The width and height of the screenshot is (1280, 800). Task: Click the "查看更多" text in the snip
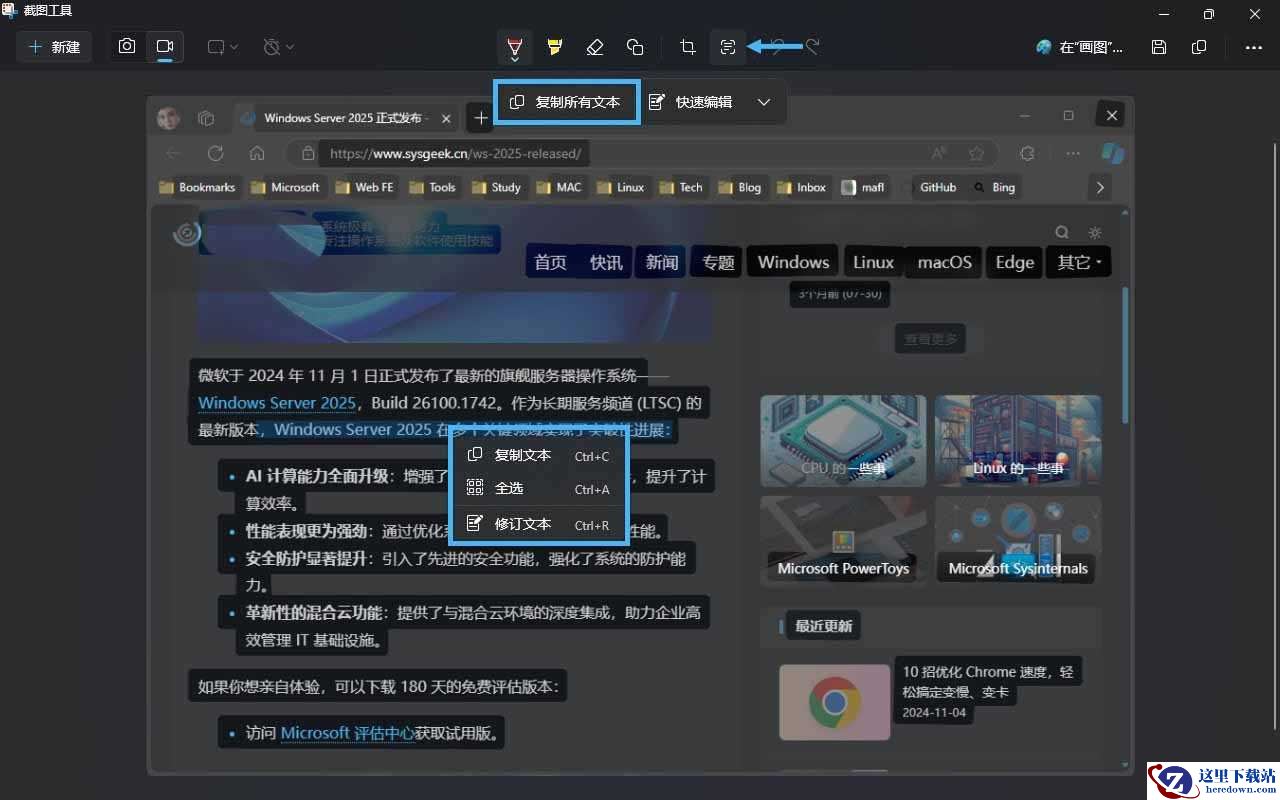click(x=931, y=340)
